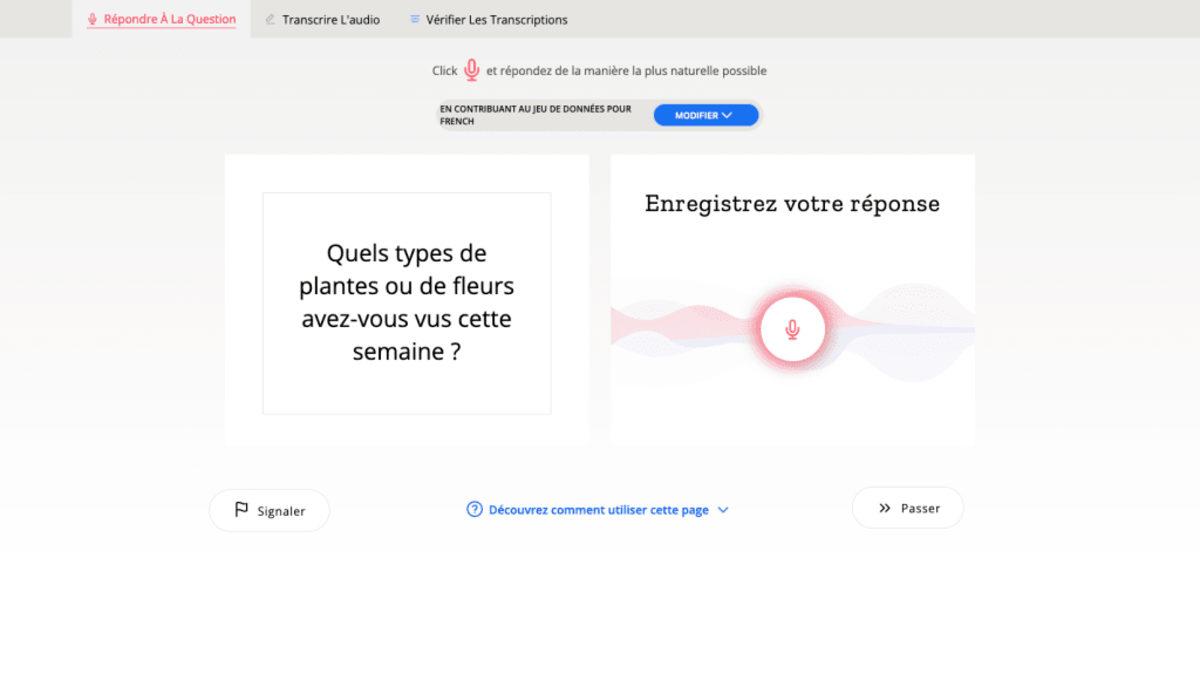Click the Signaler button
1200x694 pixels.
269,510
